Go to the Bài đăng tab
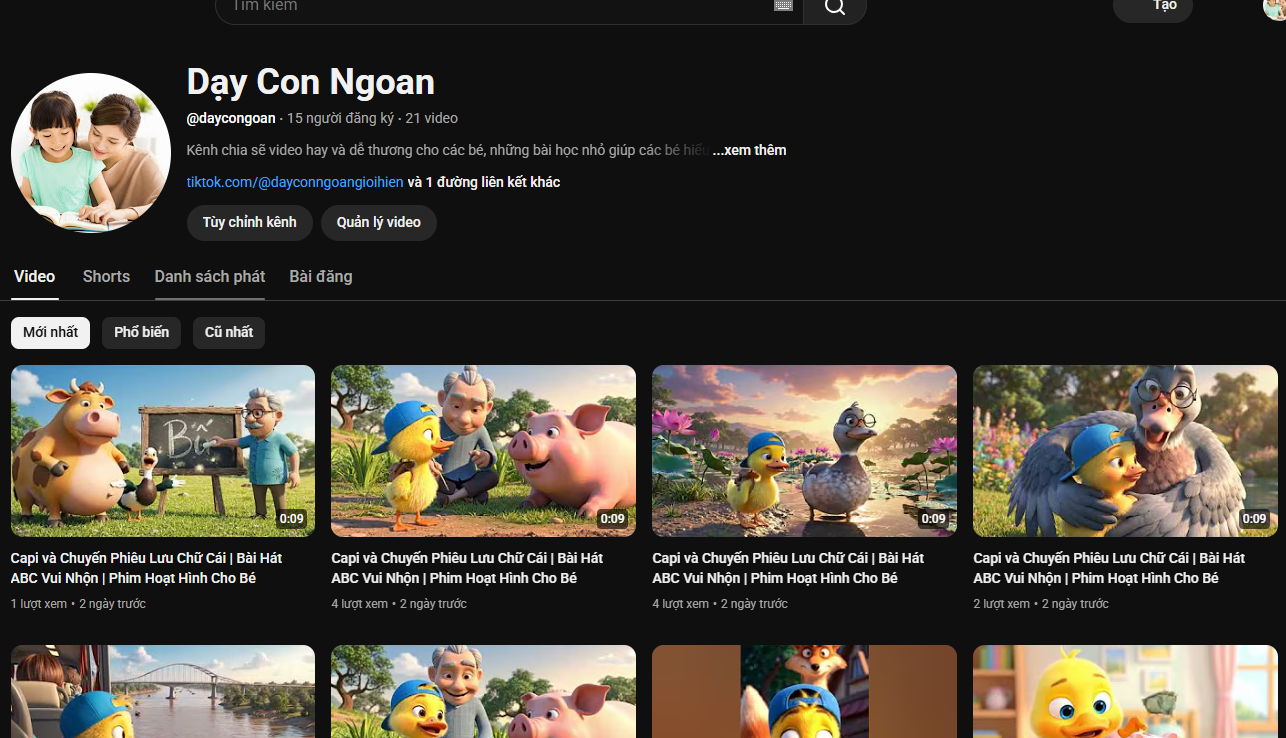The width and height of the screenshot is (1286, 738). tap(320, 277)
